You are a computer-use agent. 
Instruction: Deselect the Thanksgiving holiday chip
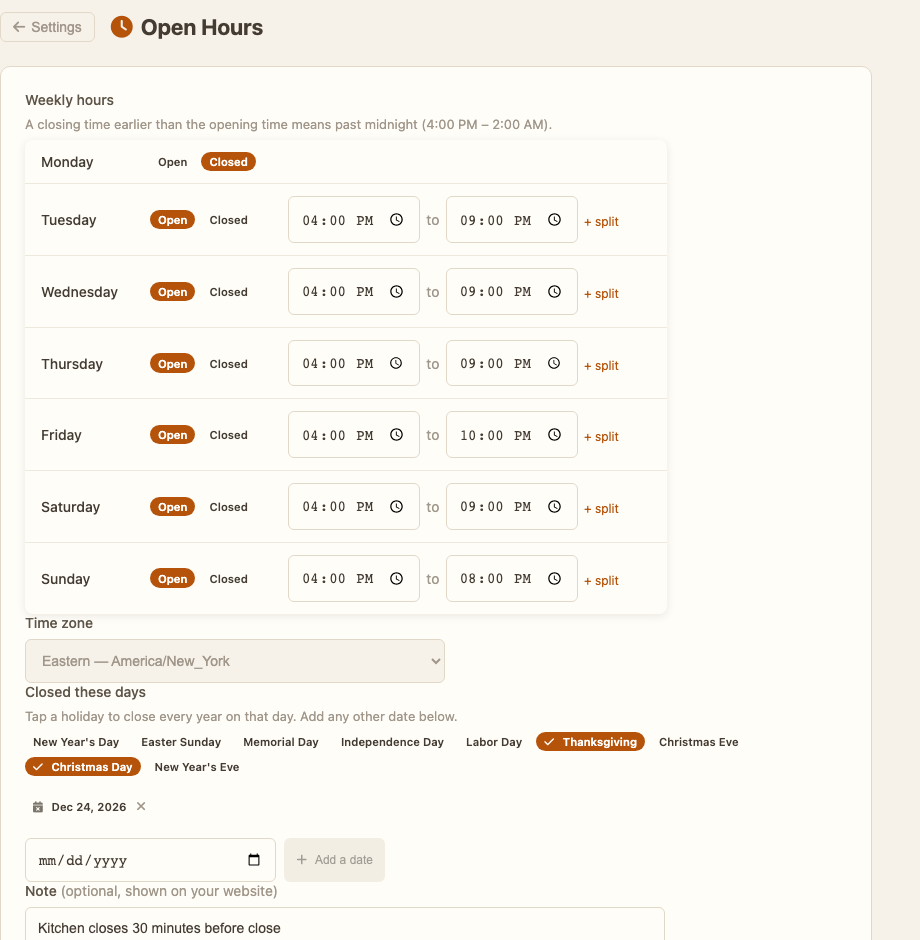[590, 742]
